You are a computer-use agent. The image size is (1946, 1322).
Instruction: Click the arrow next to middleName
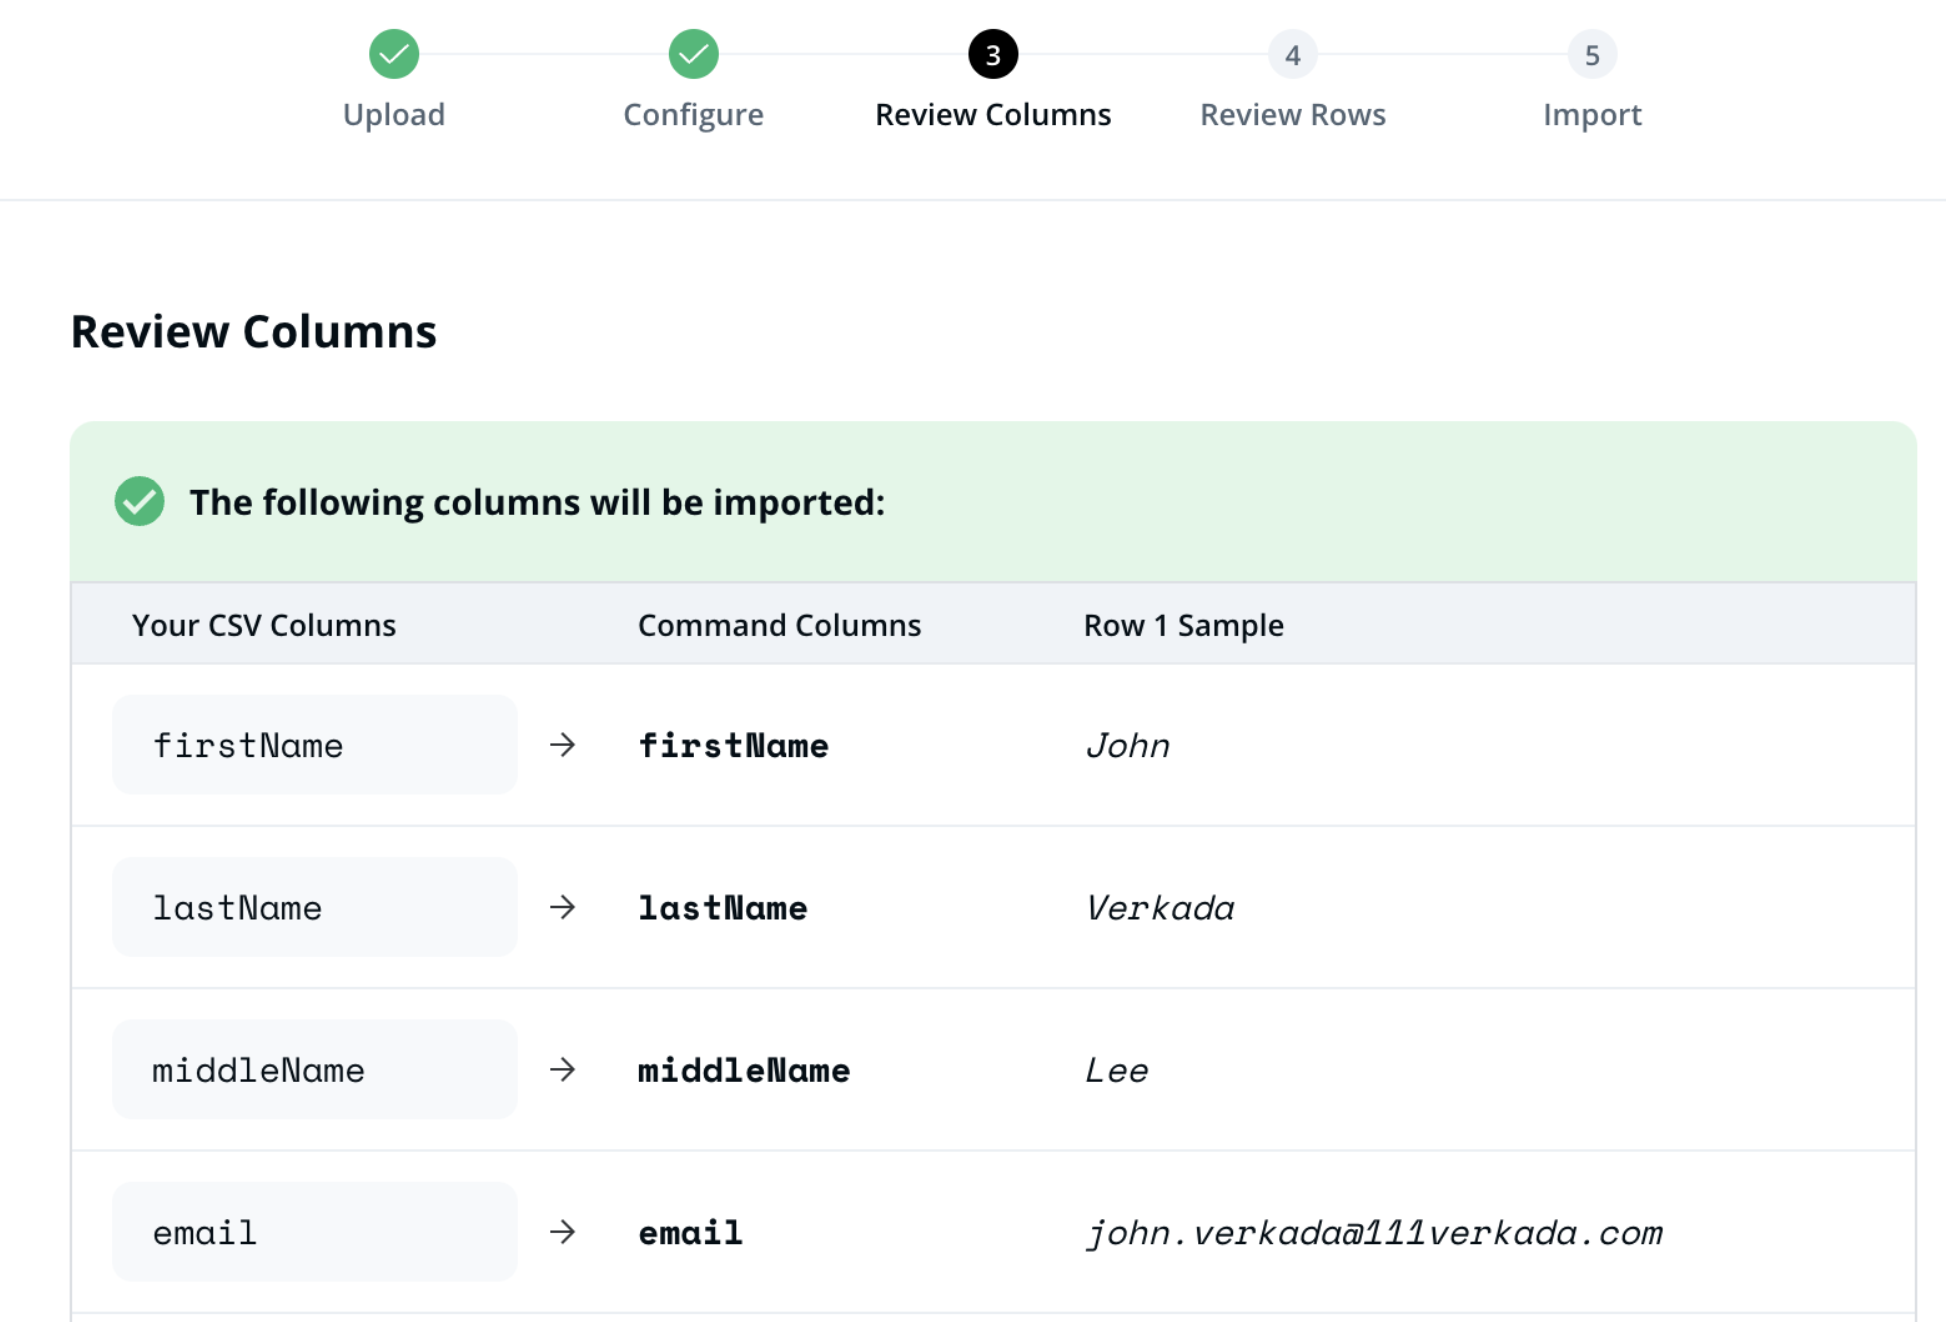click(563, 1069)
